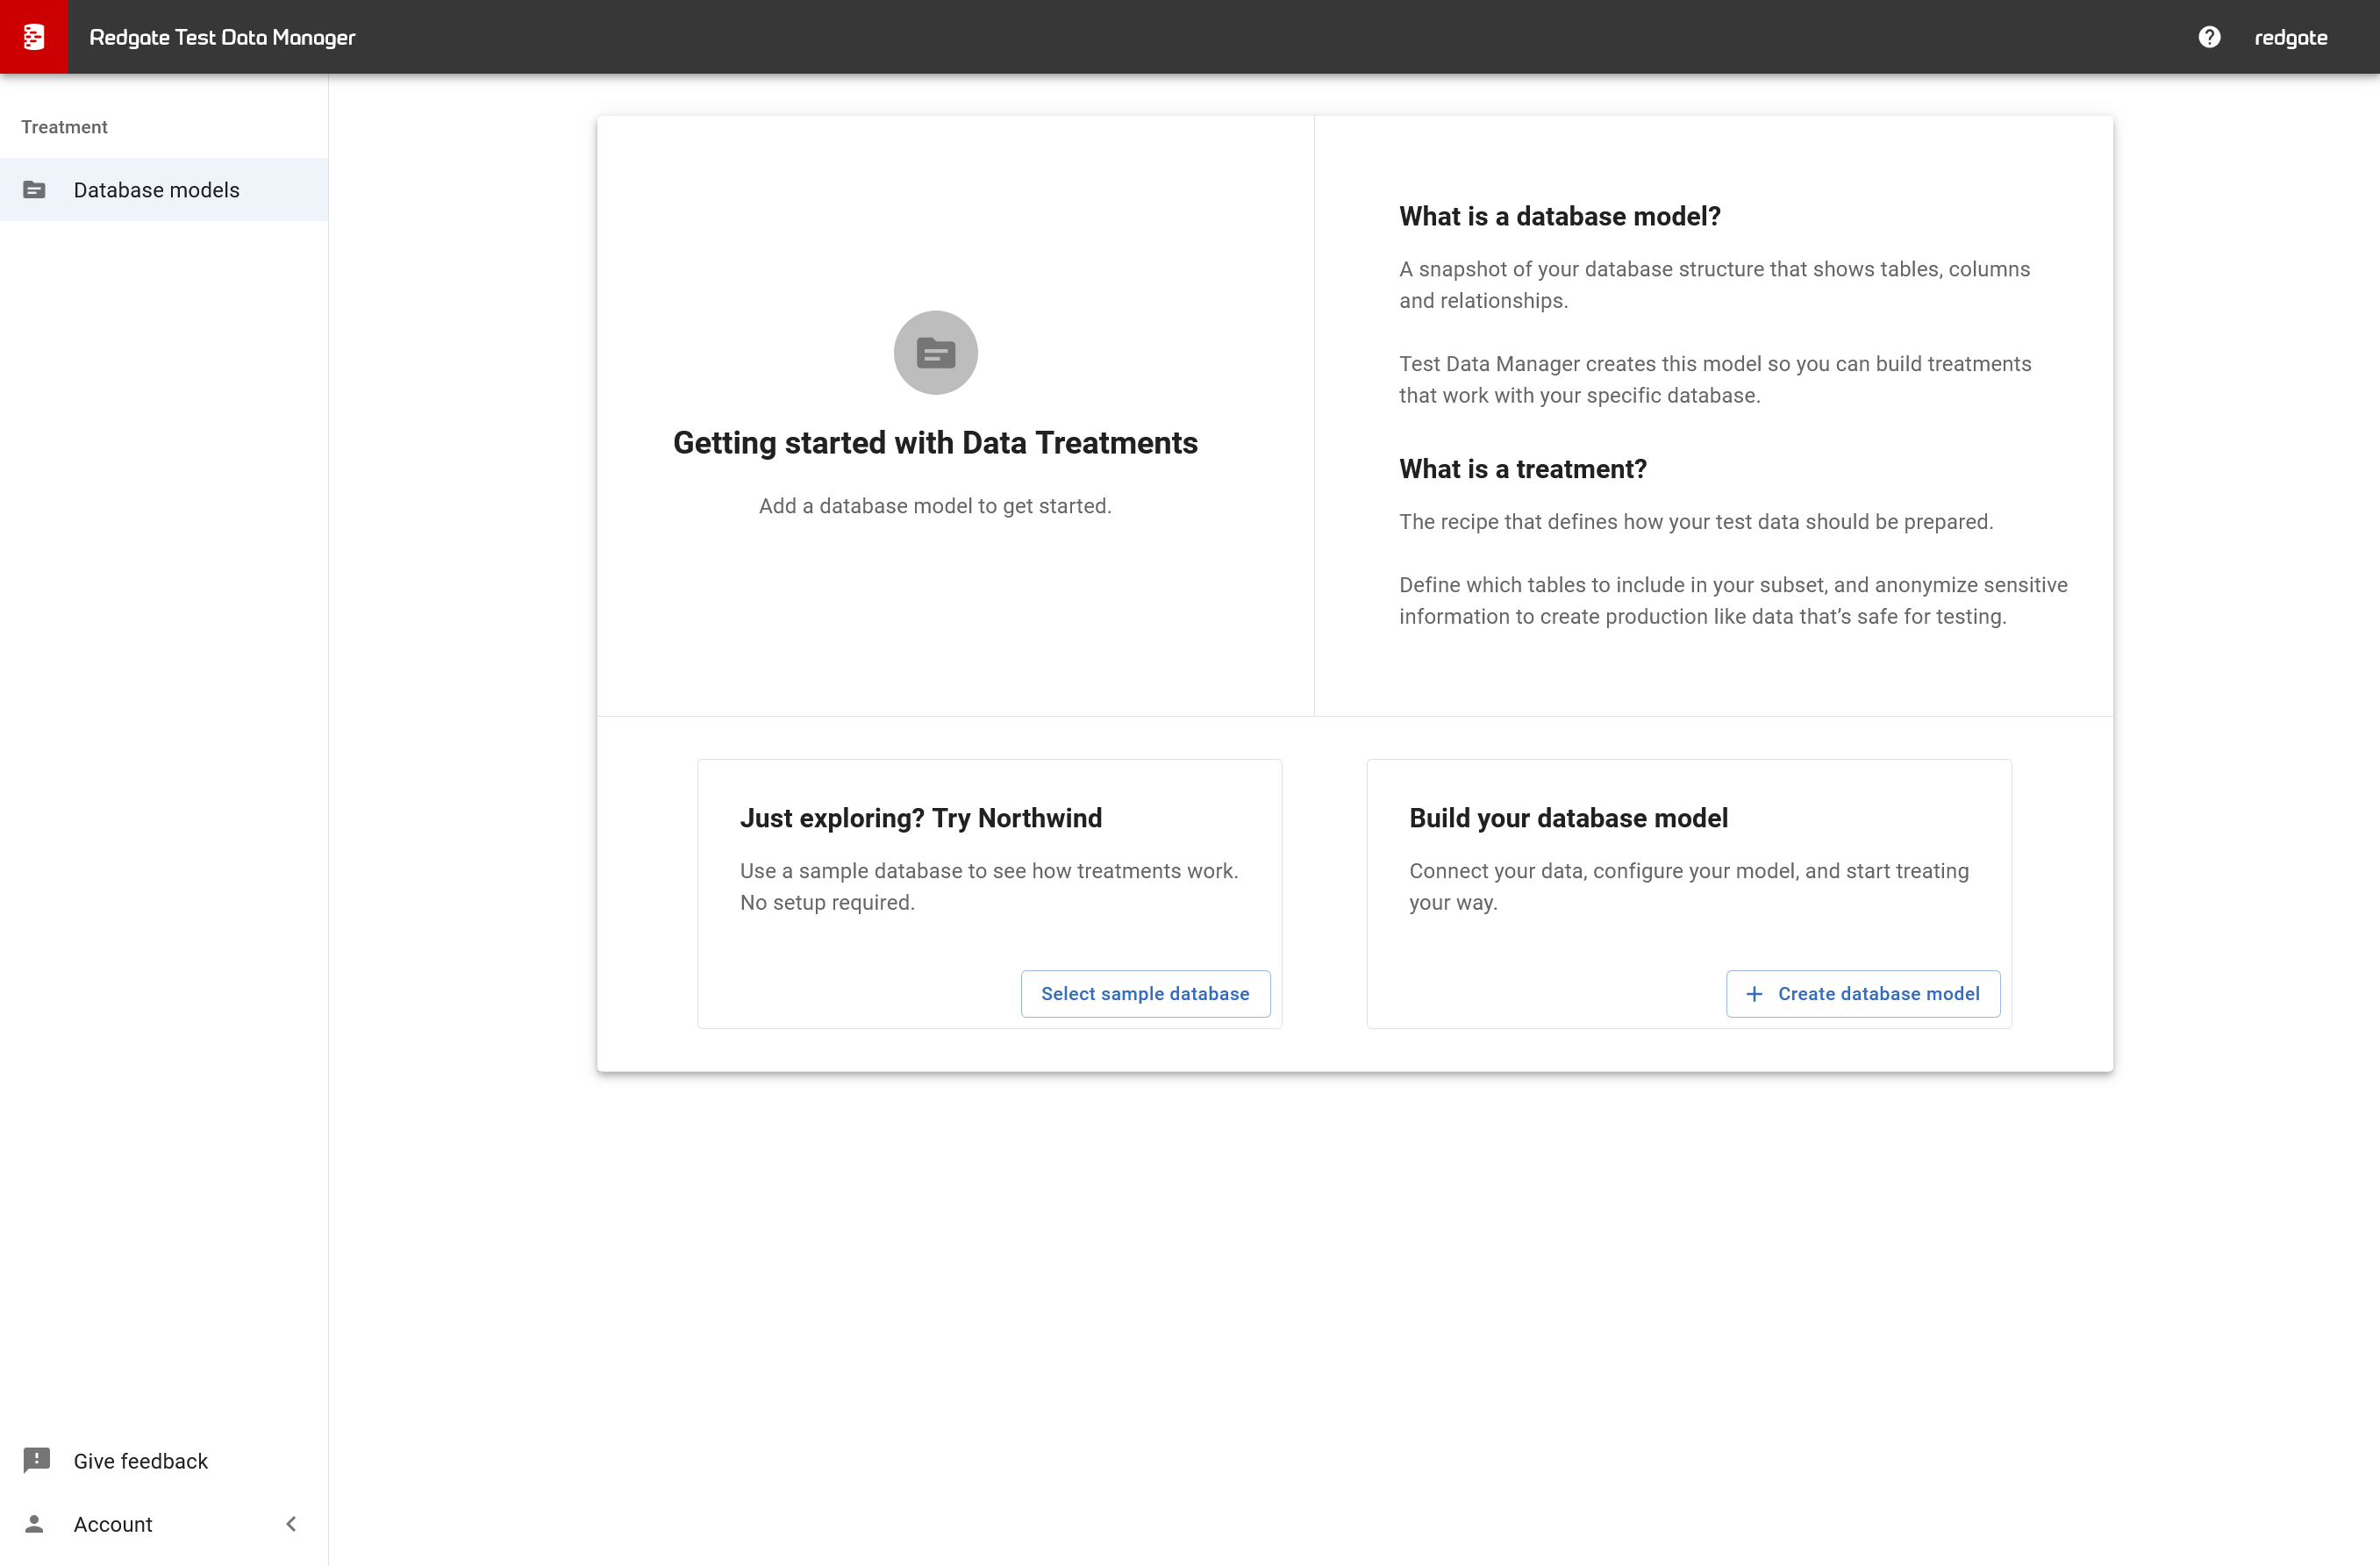
Task: Open the help icon in top bar
Action: coord(2209,36)
